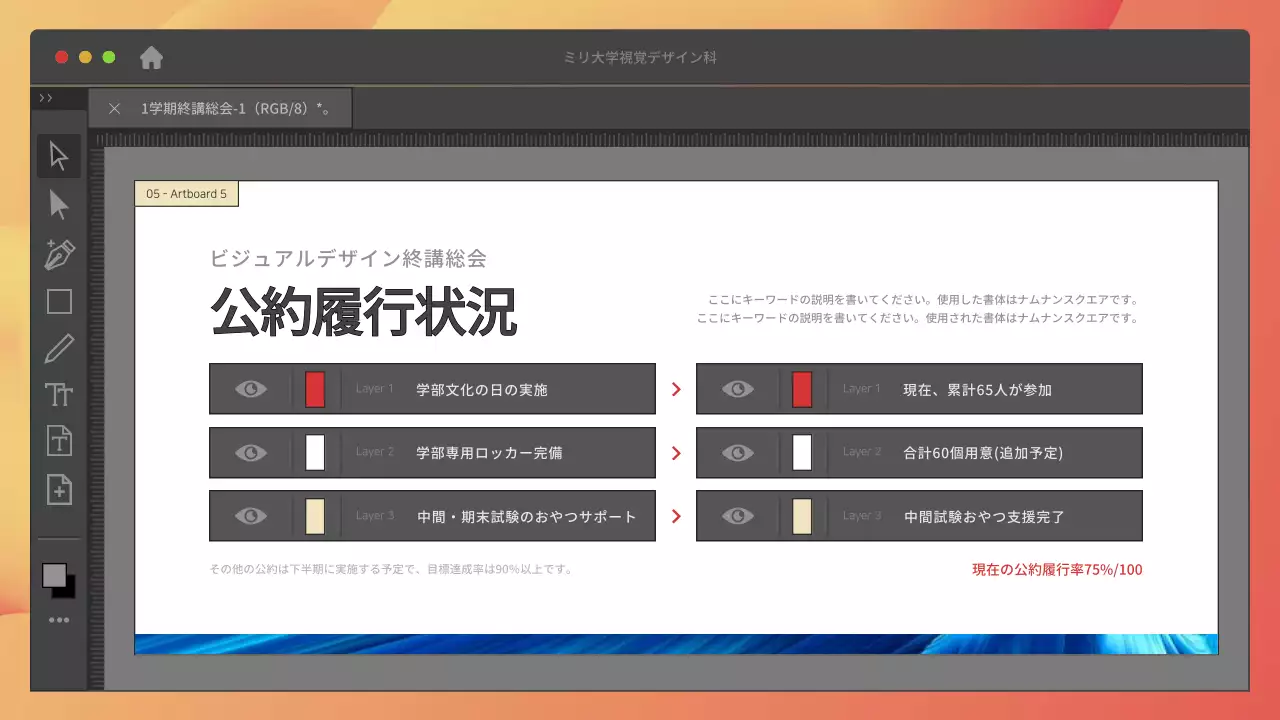This screenshot has width=1280, height=720.
Task: Click the New Artboard icon in the toolbar
Action: coord(59,487)
